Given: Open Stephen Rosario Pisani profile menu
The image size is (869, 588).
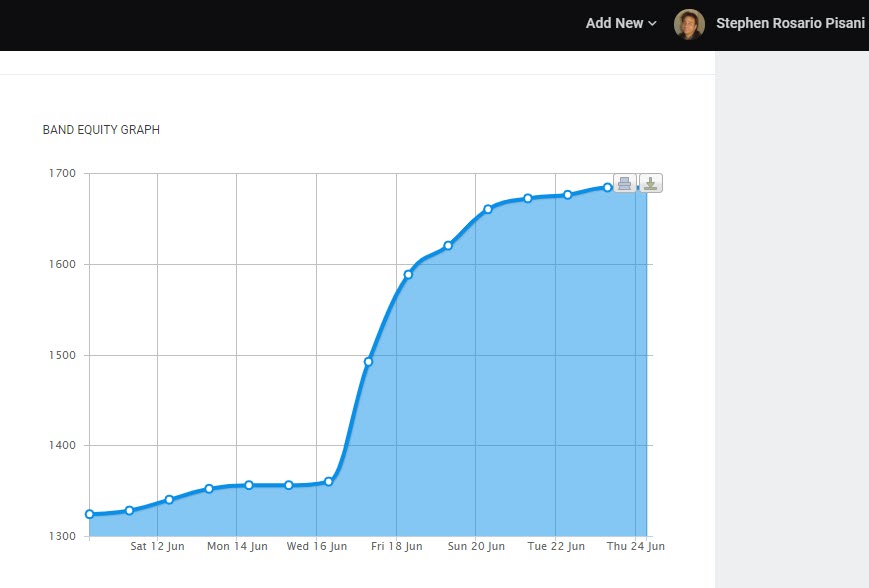Looking at the screenshot, I should pos(790,24).
